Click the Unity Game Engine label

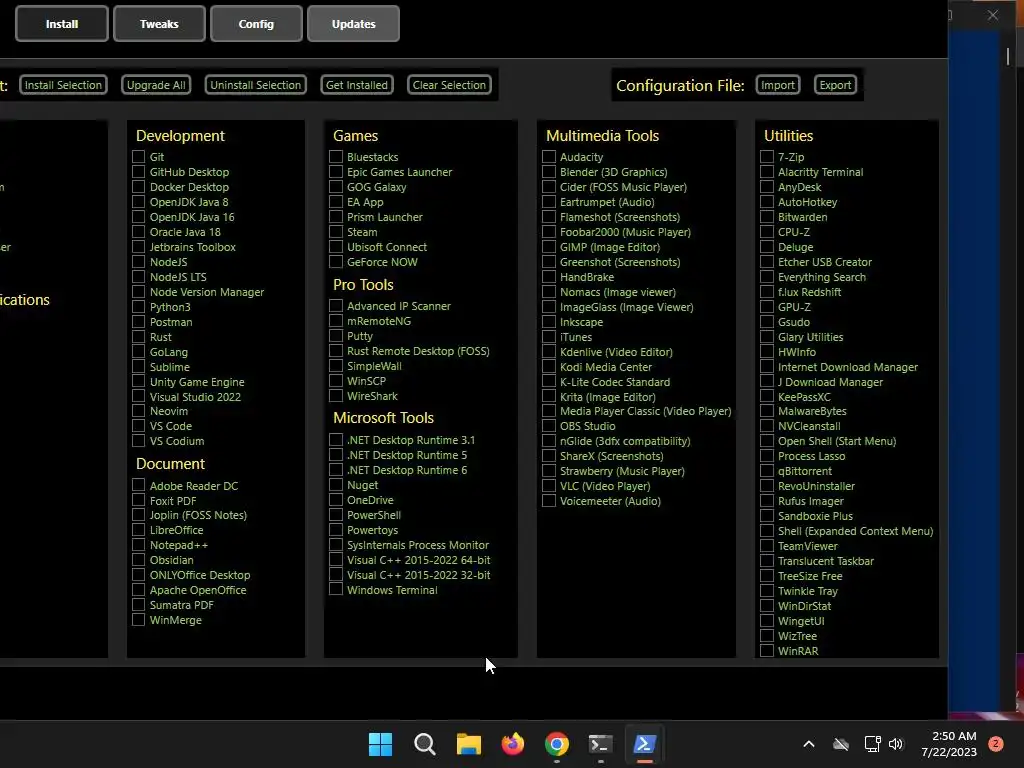coord(197,382)
